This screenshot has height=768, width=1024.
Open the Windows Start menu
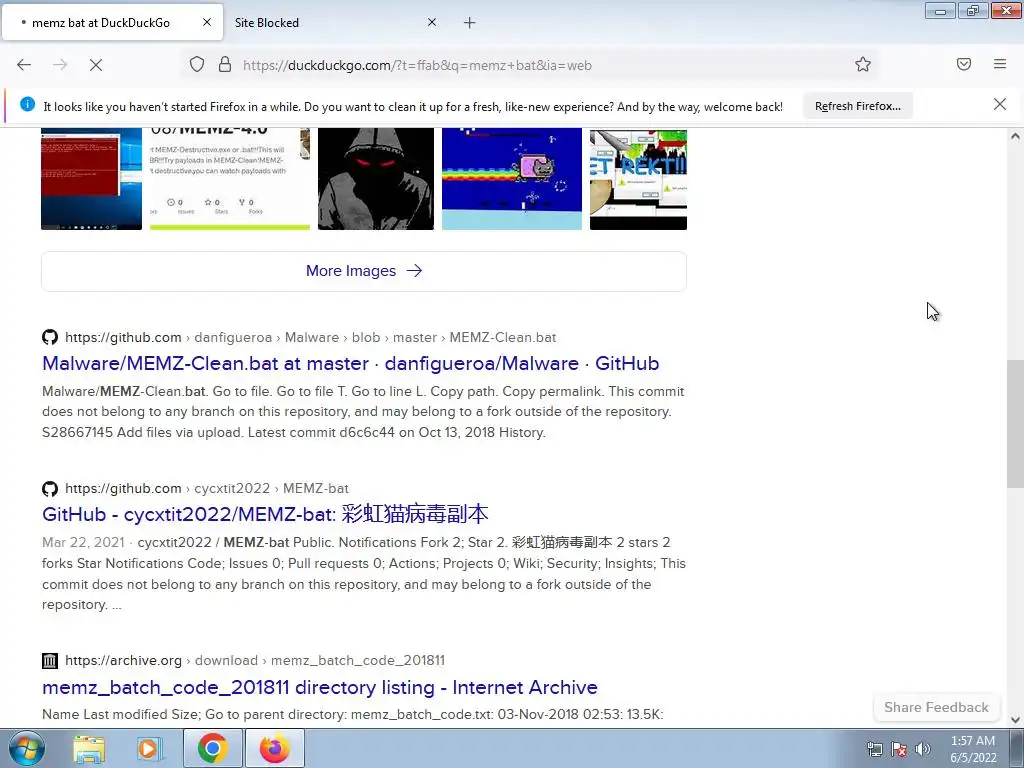pyautogui.click(x=25, y=748)
